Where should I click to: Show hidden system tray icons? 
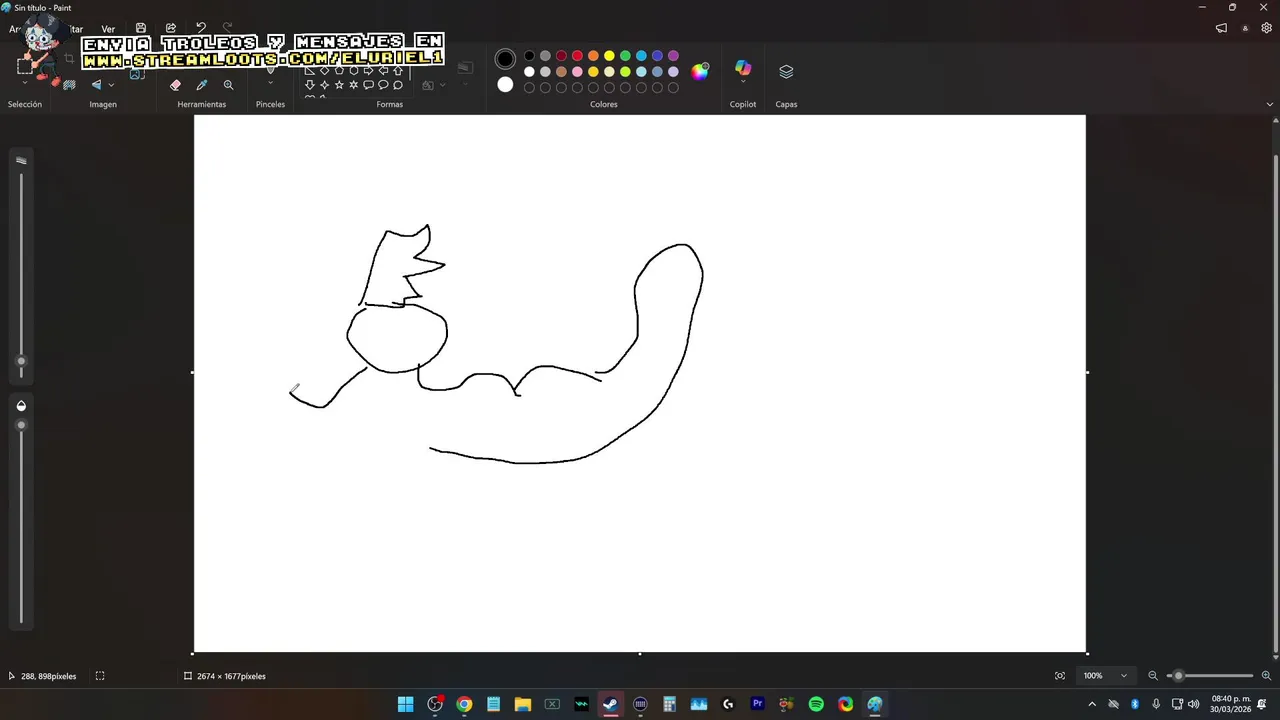[1092, 704]
